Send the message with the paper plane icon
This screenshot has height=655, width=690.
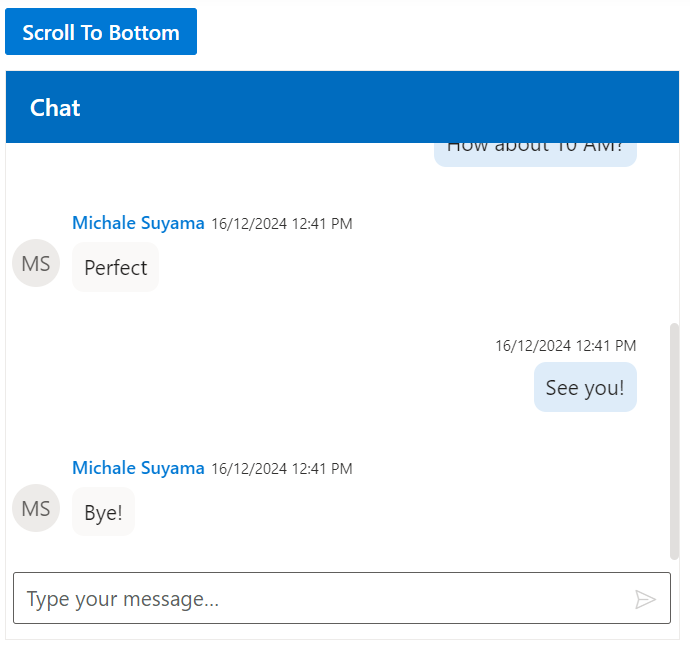645,599
